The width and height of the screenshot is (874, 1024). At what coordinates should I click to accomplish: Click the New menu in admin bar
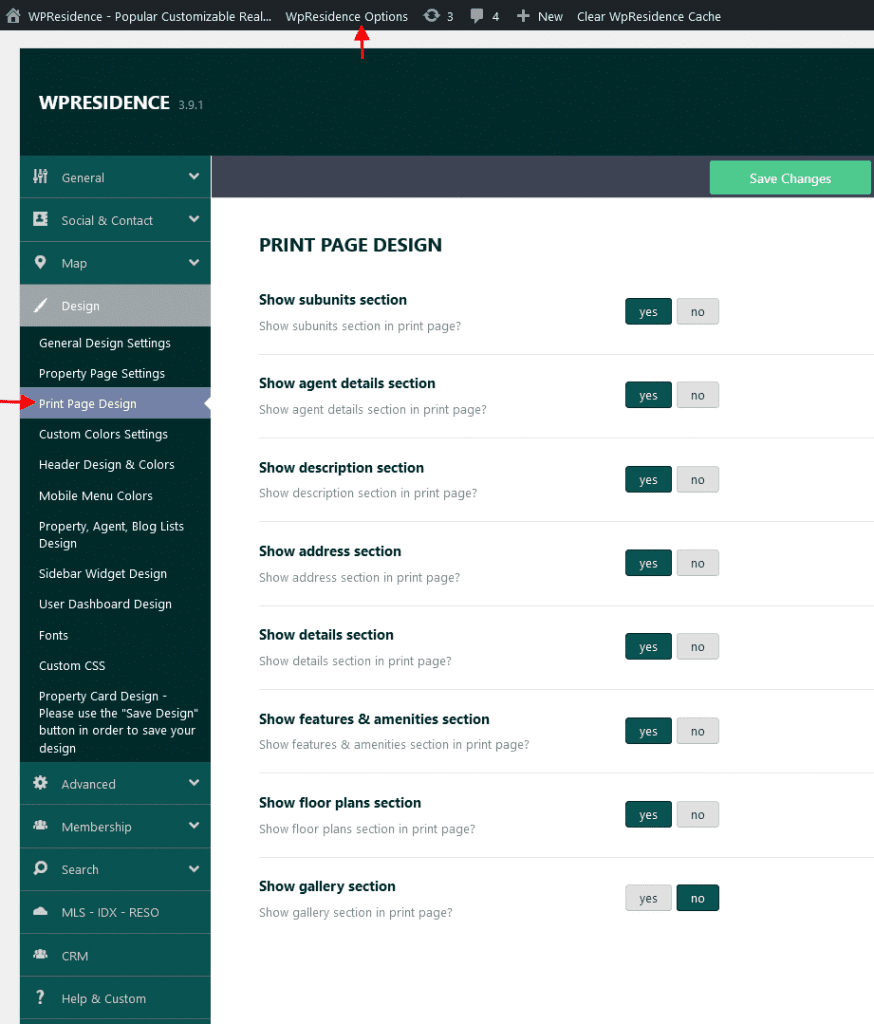[539, 15]
